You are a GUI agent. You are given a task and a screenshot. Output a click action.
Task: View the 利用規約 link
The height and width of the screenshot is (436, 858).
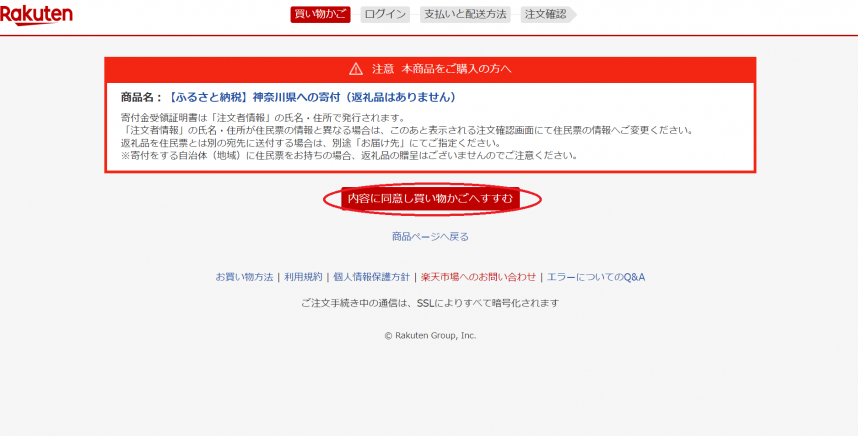303,277
